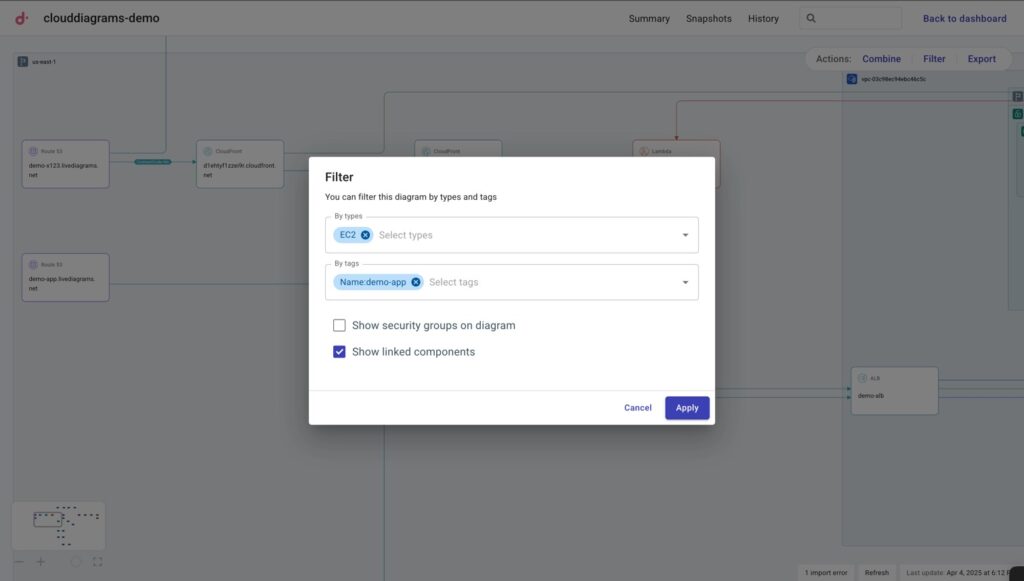Screen dimensions: 1024x581
Task: Expand the By types dropdown arrow
Action: (685, 235)
